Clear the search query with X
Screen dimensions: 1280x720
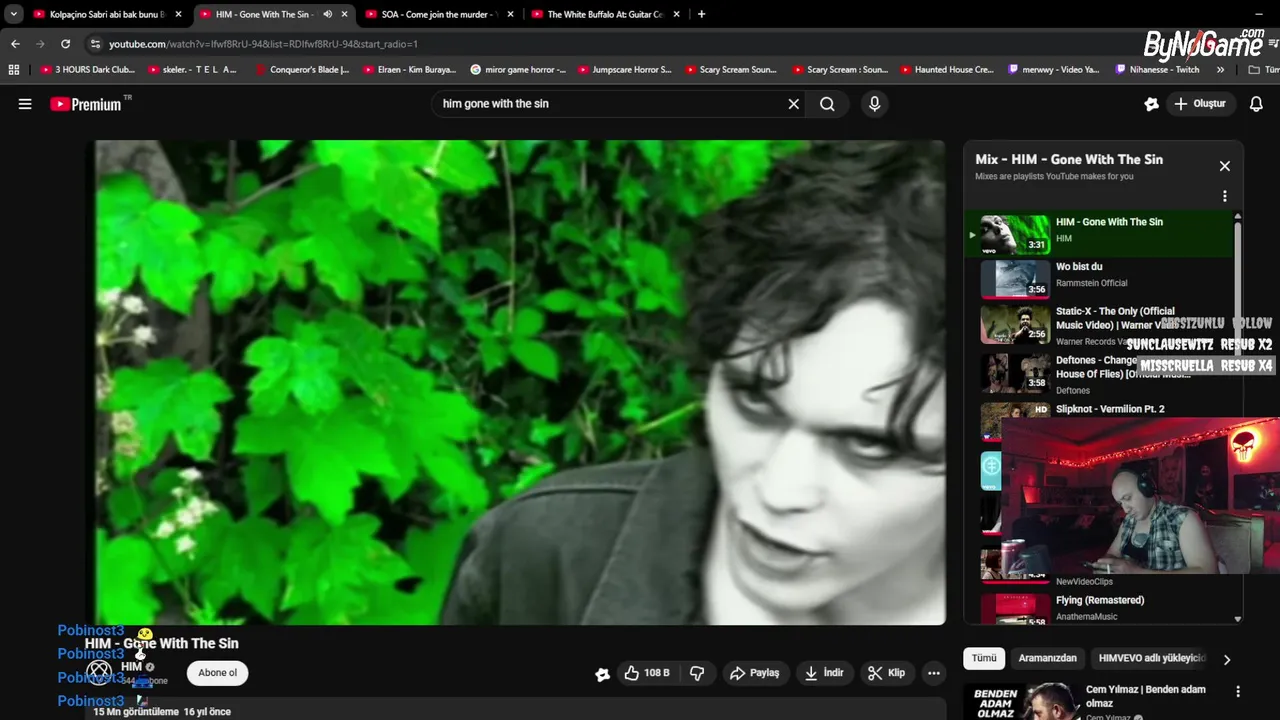coord(794,104)
